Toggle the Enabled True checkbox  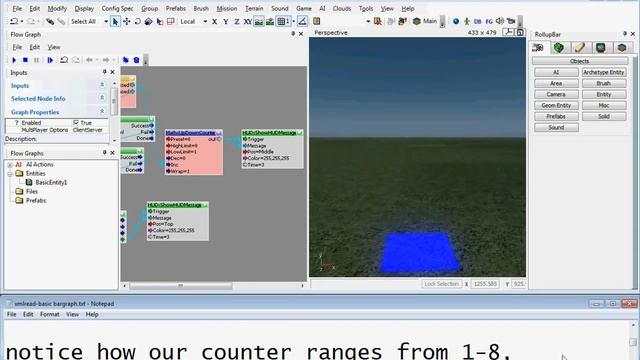pos(76,122)
